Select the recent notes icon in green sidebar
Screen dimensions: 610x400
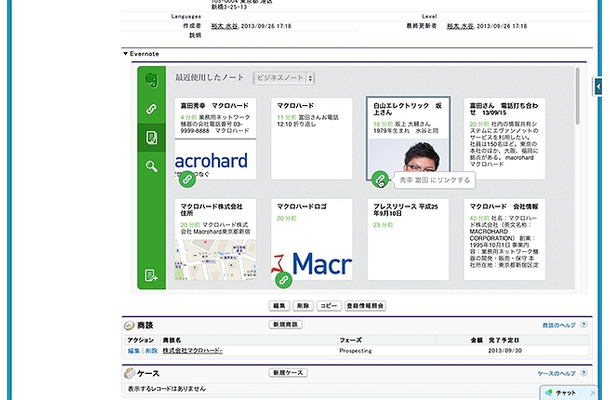tap(151, 137)
